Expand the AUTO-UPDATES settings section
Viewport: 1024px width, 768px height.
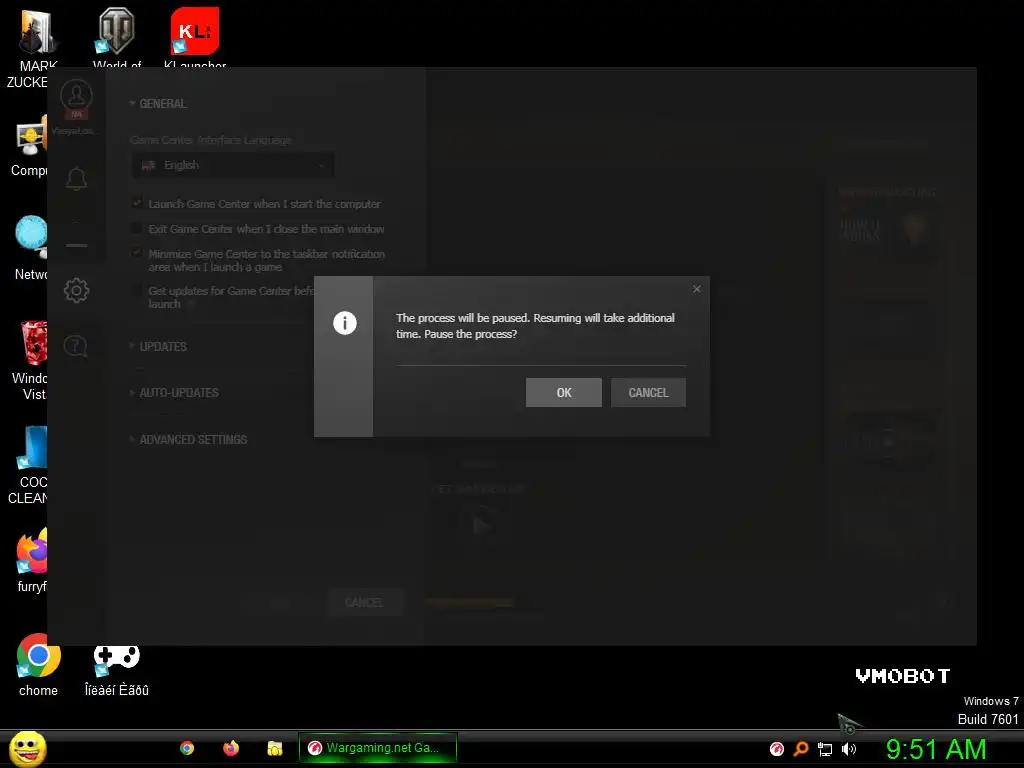pos(174,393)
